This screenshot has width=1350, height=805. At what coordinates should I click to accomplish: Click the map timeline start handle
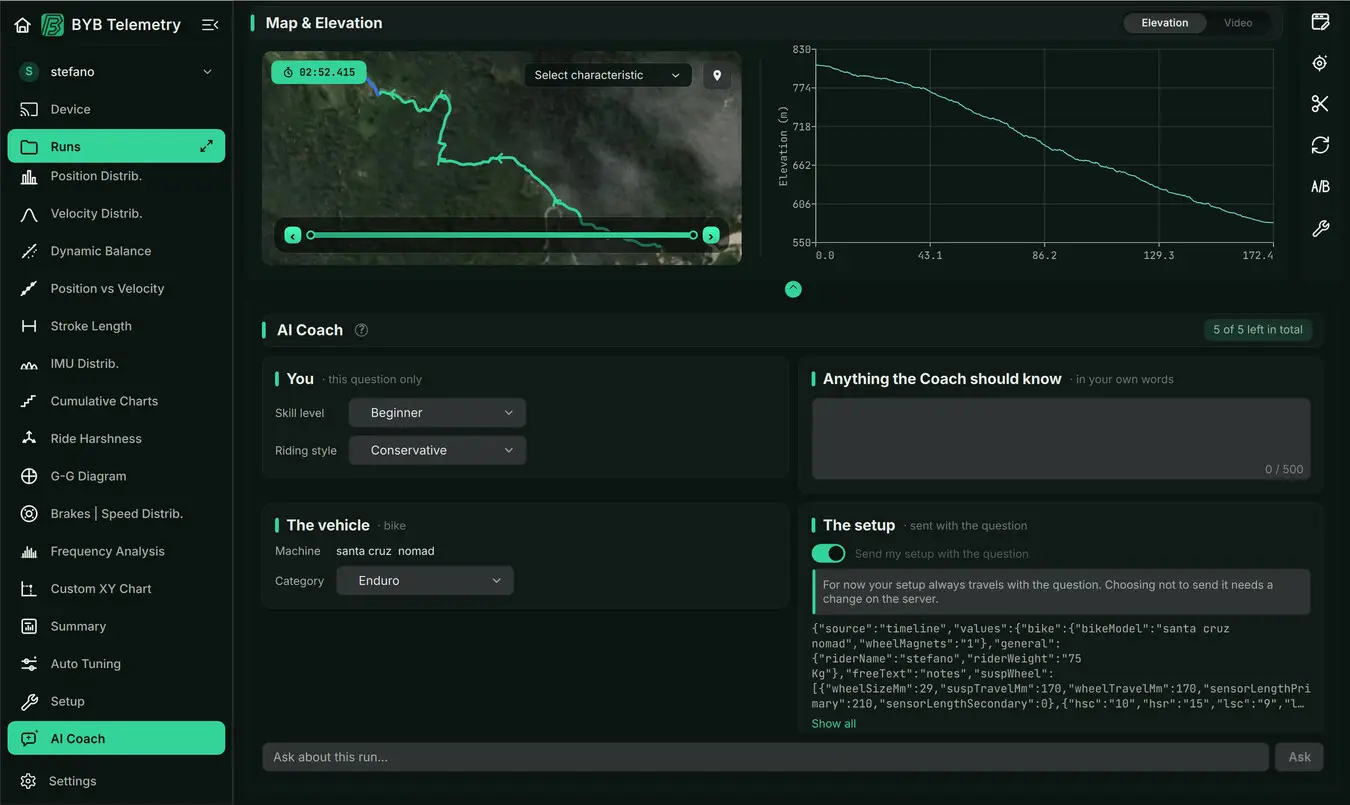(311, 236)
